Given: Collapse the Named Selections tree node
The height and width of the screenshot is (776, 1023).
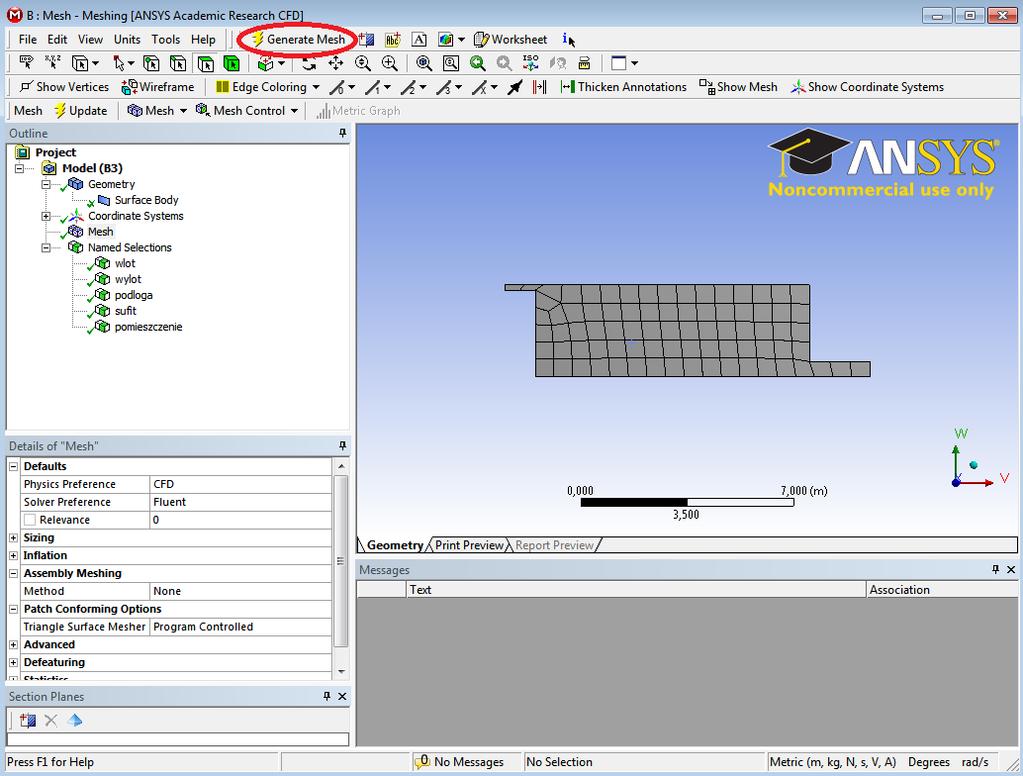Looking at the screenshot, I should (x=46, y=248).
